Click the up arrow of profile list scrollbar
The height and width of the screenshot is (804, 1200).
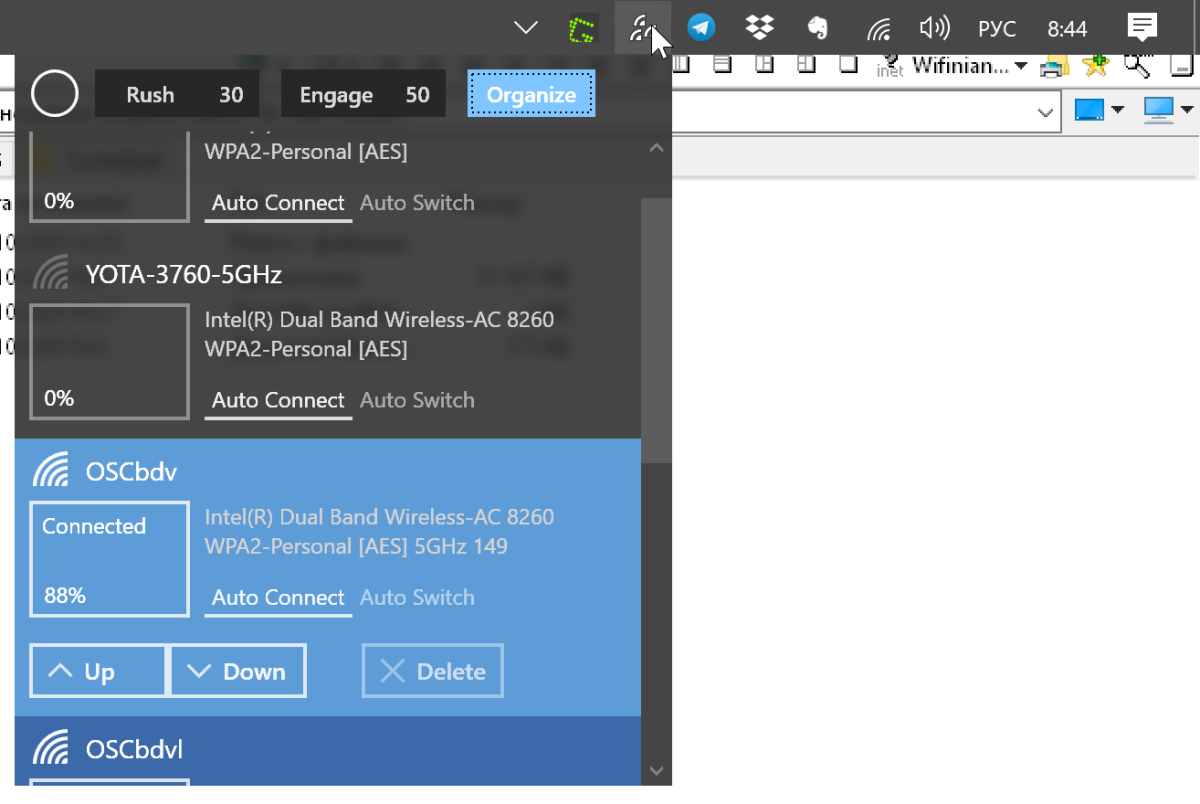point(656,148)
